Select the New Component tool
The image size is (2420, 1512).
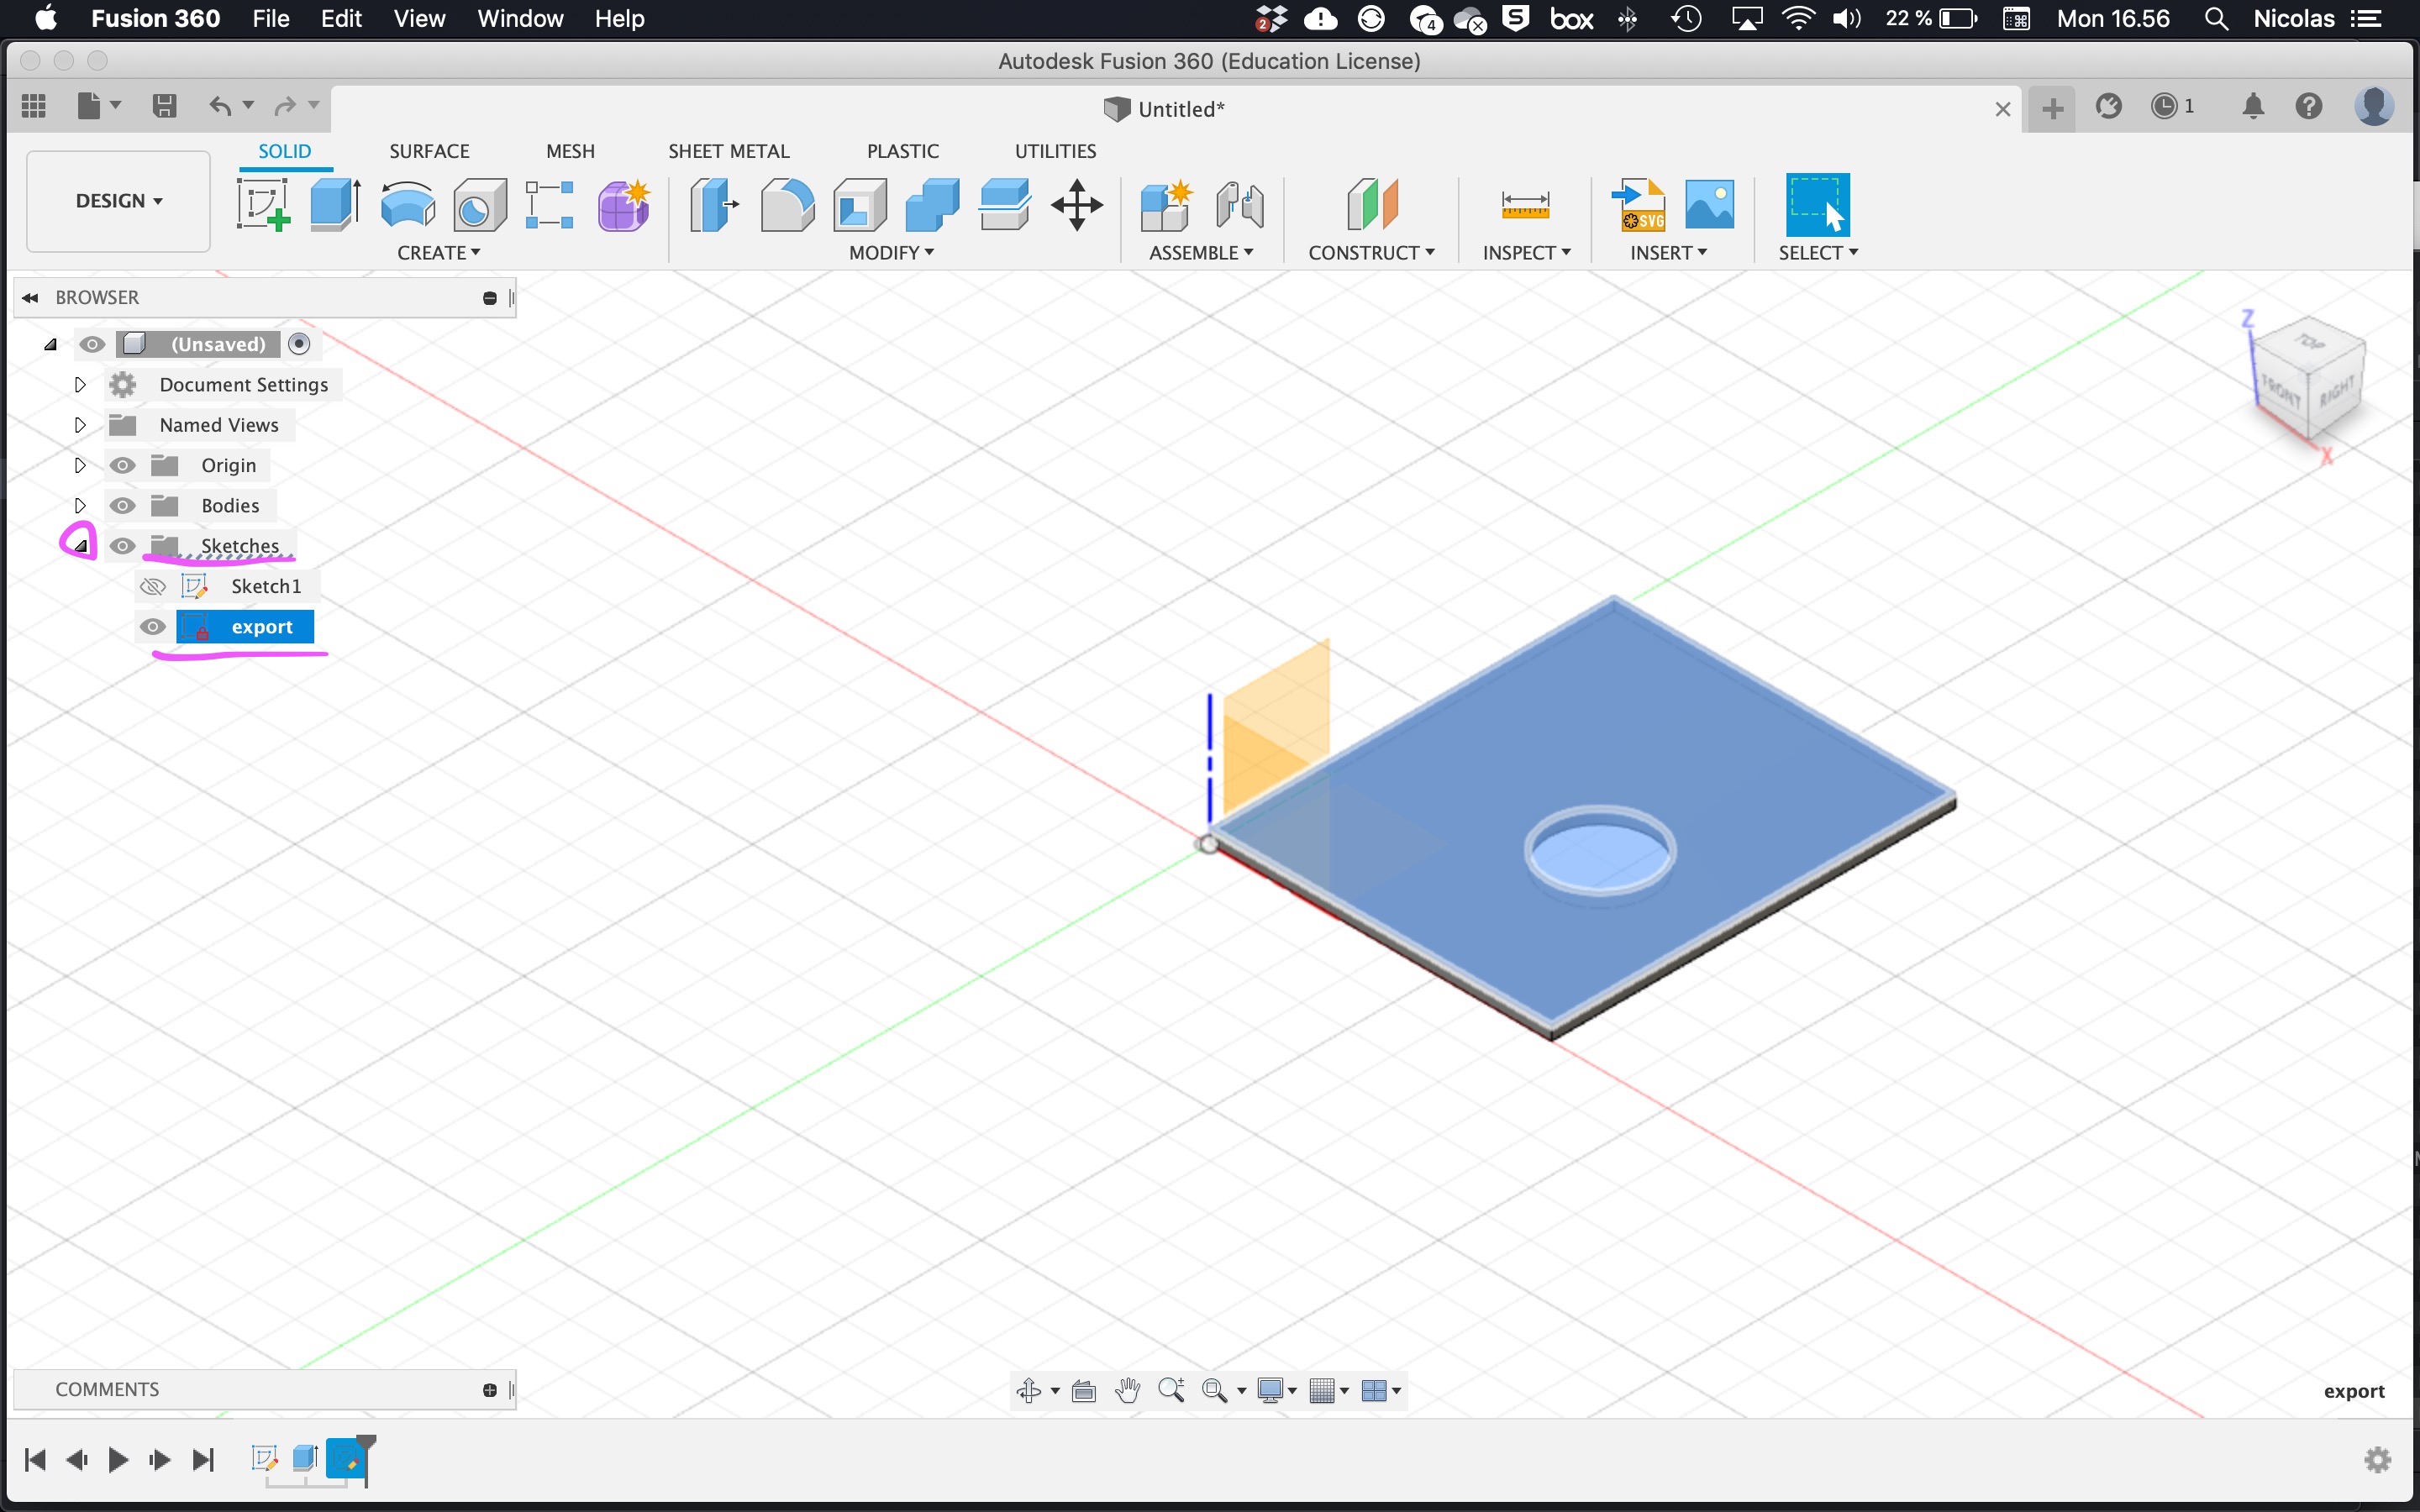pyautogui.click(x=1166, y=204)
